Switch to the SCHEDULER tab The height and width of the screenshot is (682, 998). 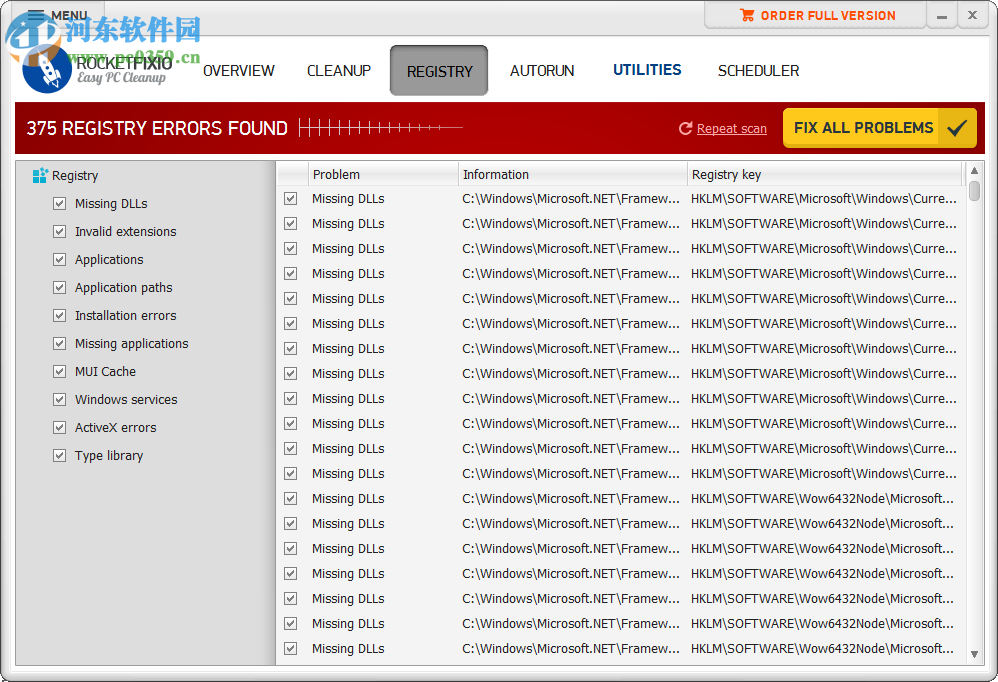758,71
